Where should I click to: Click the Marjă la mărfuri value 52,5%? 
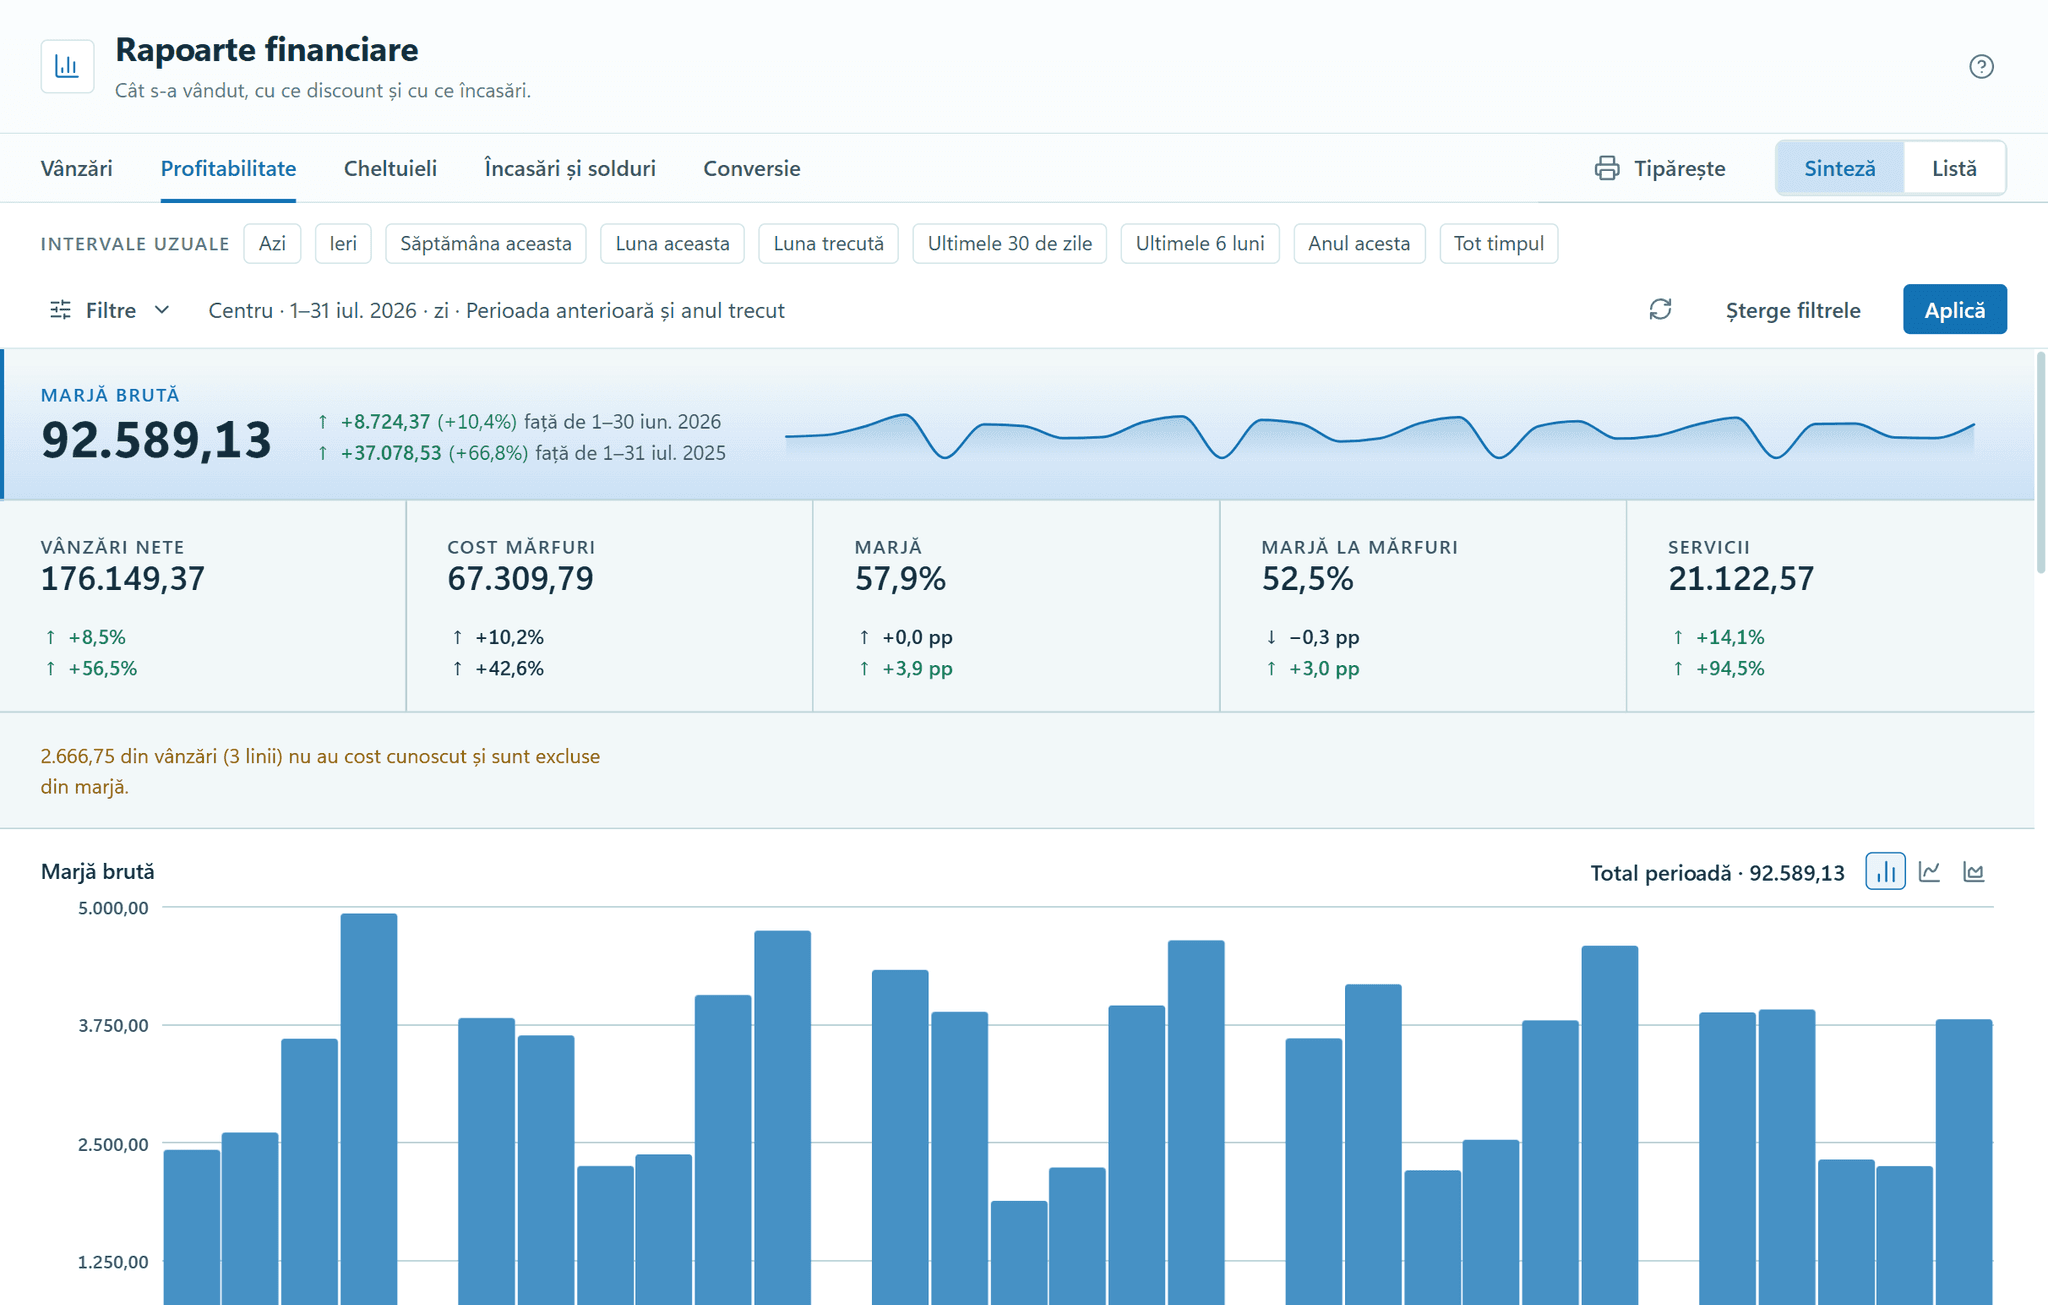[1307, 578]
